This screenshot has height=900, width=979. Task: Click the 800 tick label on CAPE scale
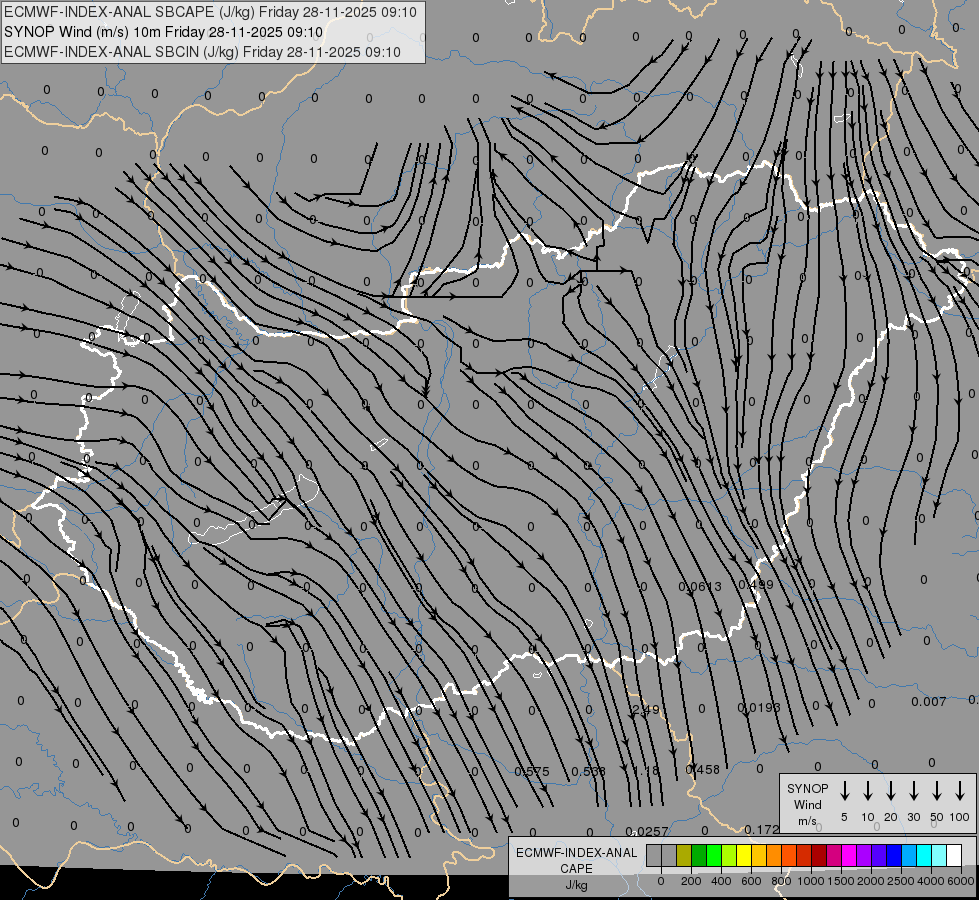pyautogui.click(x=781, y=881)
